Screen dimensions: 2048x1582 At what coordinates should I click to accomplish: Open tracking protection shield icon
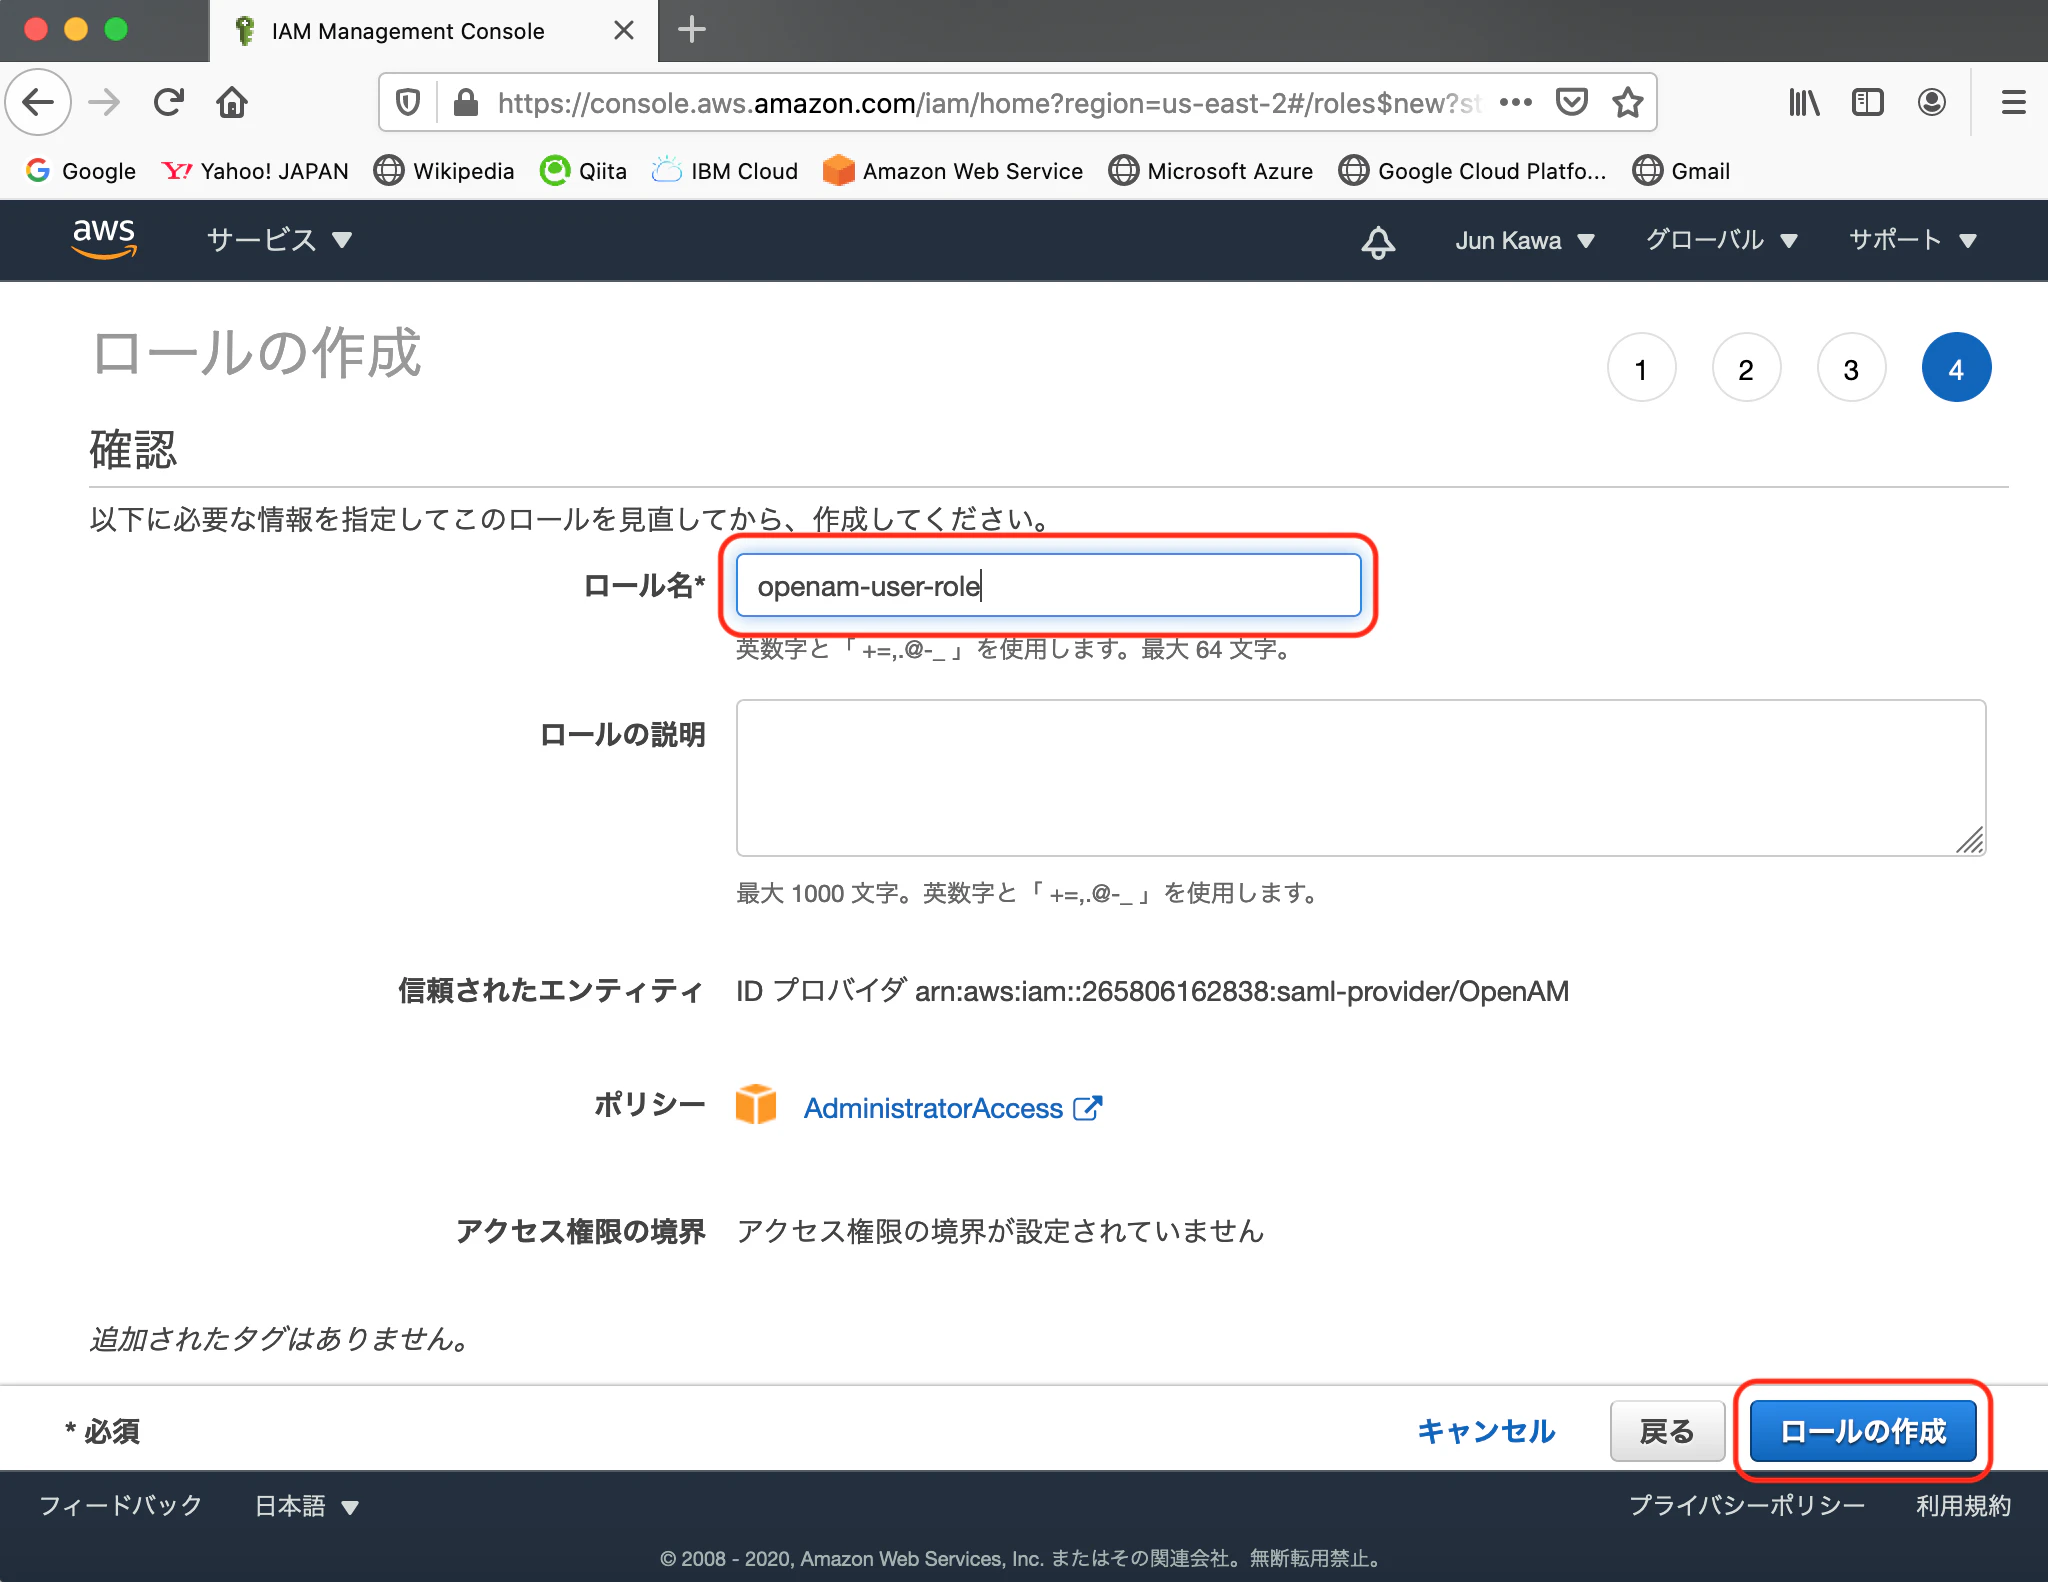pyautogui.click(x=408, y=102)
